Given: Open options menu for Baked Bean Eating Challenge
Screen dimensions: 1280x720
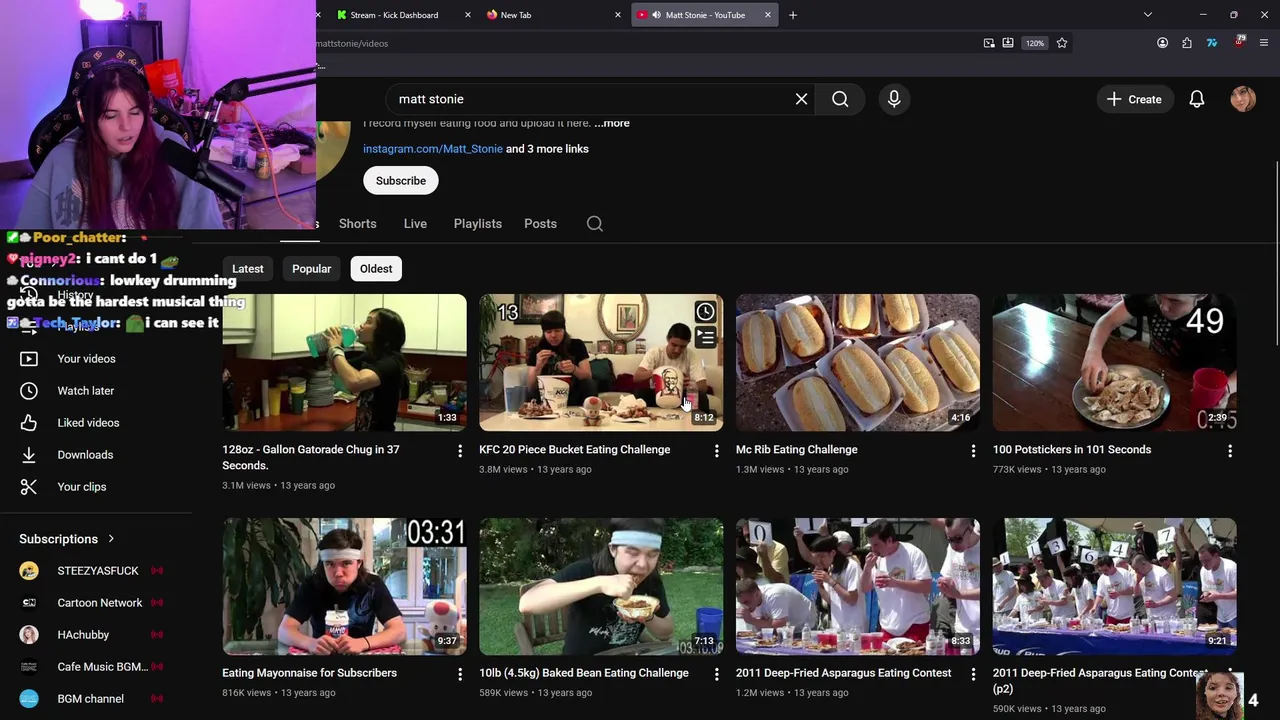Looking at the screenshot, I should click(x=716, y=675).
